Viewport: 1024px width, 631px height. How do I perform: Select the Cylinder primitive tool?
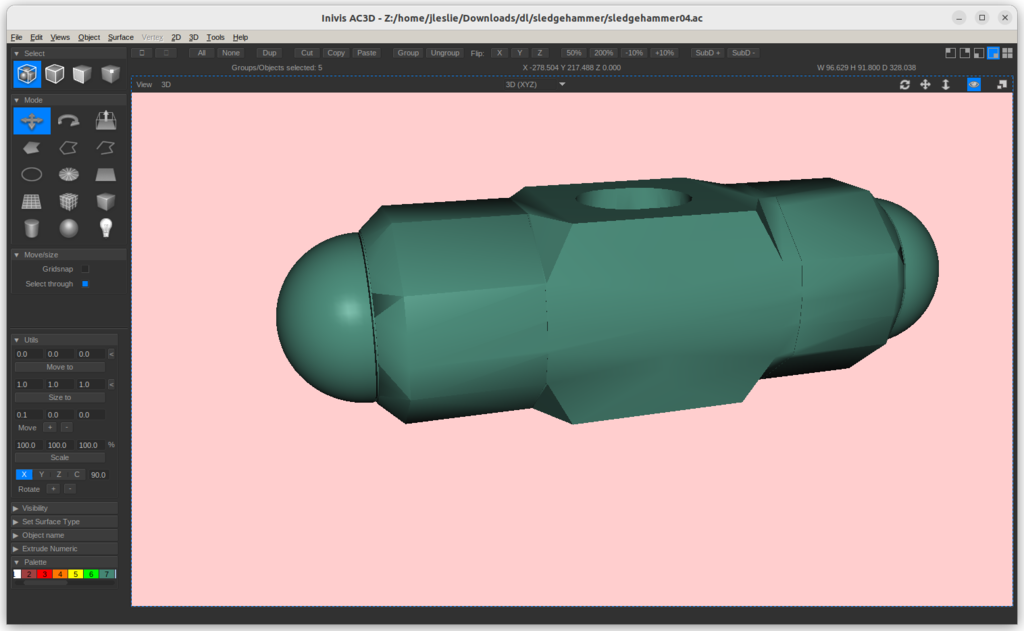[31, 228]
